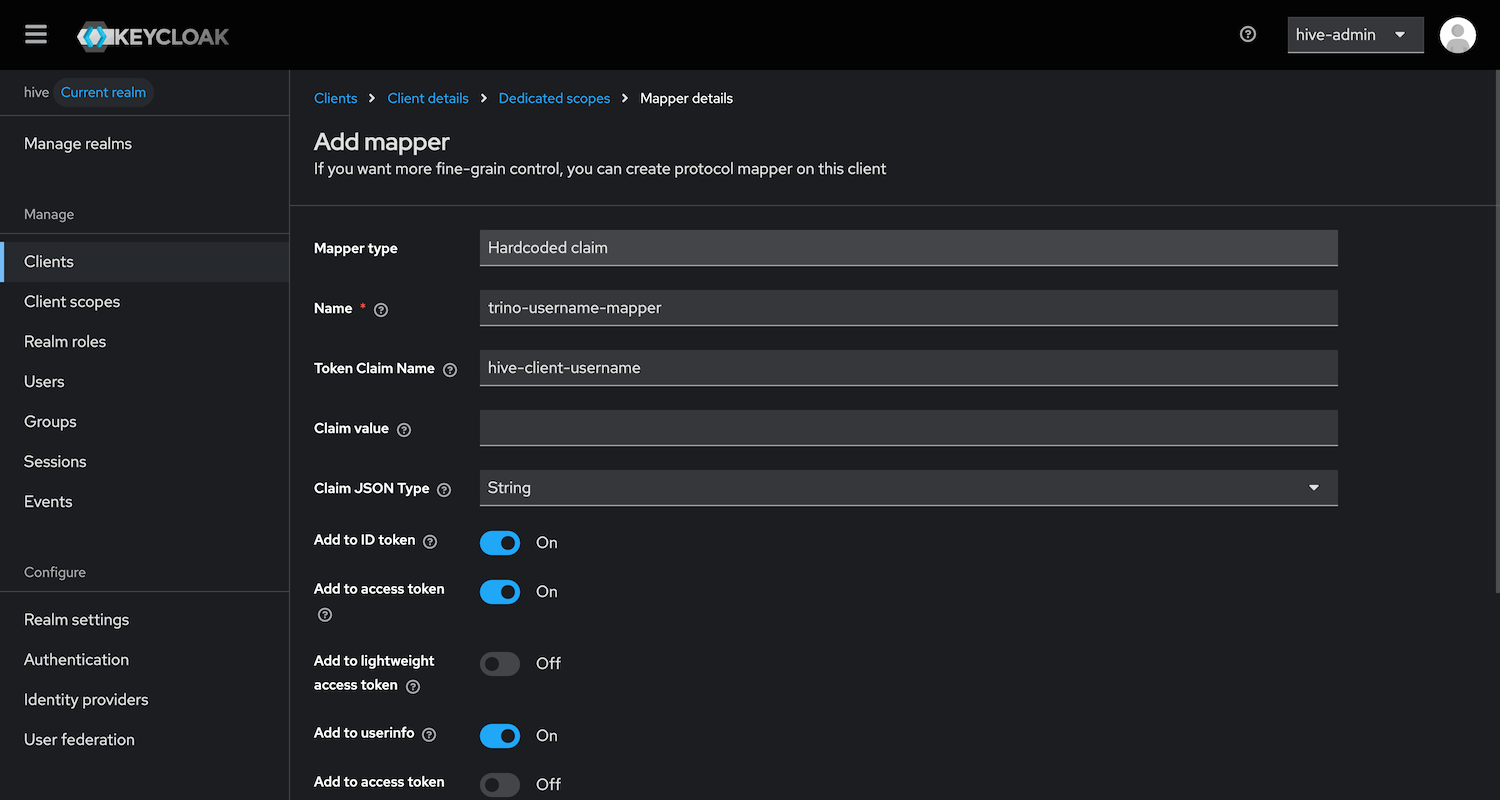Toggle the hamburger sidebar menu icon
This screenshot has height=800, width=1500.
pos(36,35)
